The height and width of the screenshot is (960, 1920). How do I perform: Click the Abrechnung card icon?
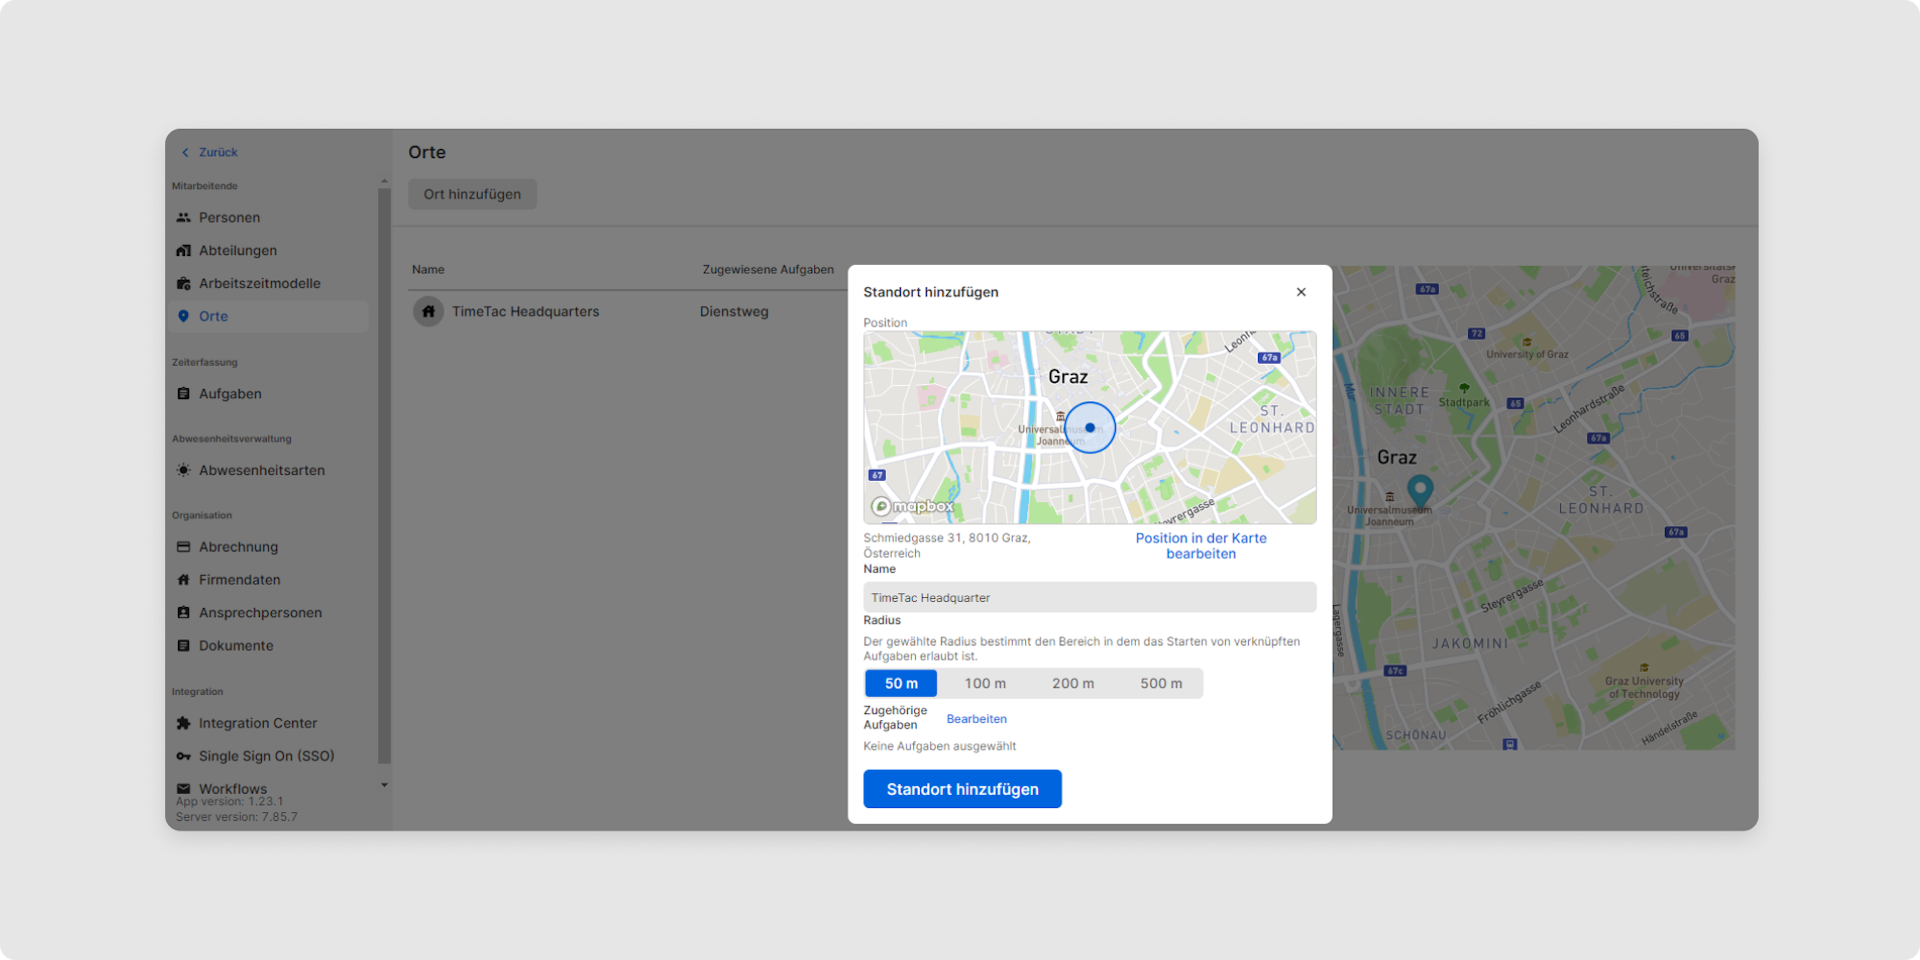pos(183,547)
